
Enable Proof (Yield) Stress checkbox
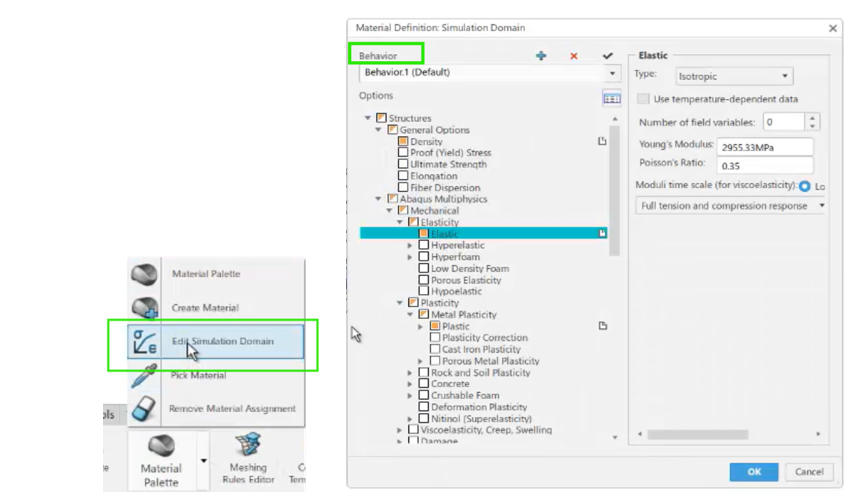tap(403, 152)
